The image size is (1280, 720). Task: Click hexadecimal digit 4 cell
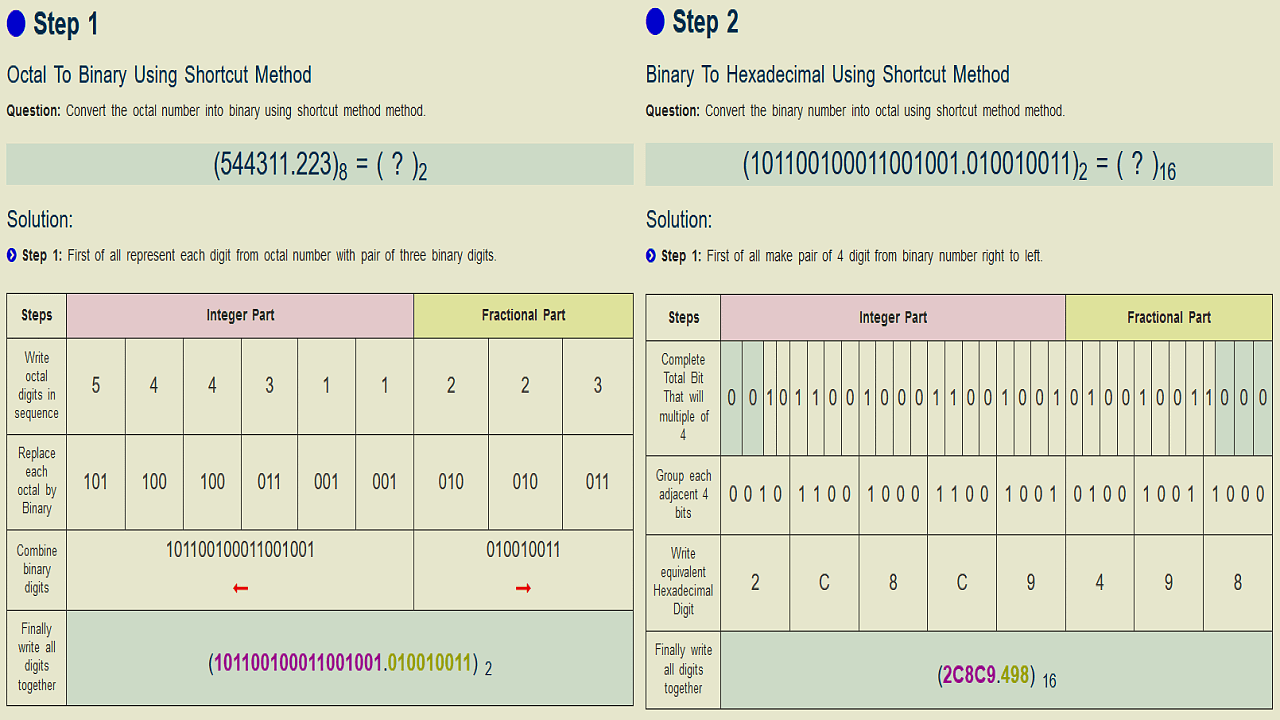(1099, 582)
